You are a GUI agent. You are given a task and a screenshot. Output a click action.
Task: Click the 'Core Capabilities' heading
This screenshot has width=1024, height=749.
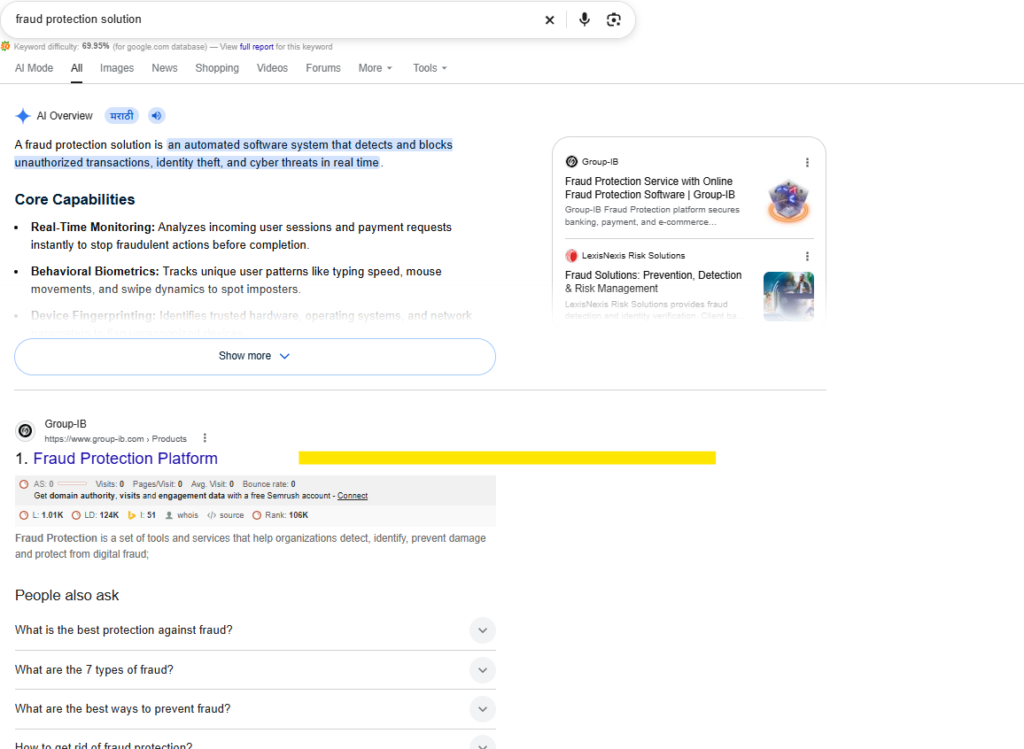[x=75, y=200]
